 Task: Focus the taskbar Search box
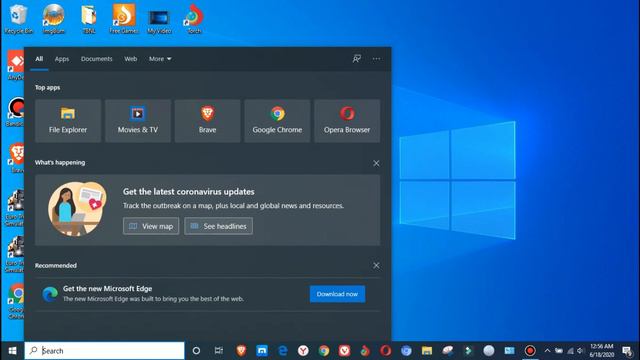coord(104,351)
